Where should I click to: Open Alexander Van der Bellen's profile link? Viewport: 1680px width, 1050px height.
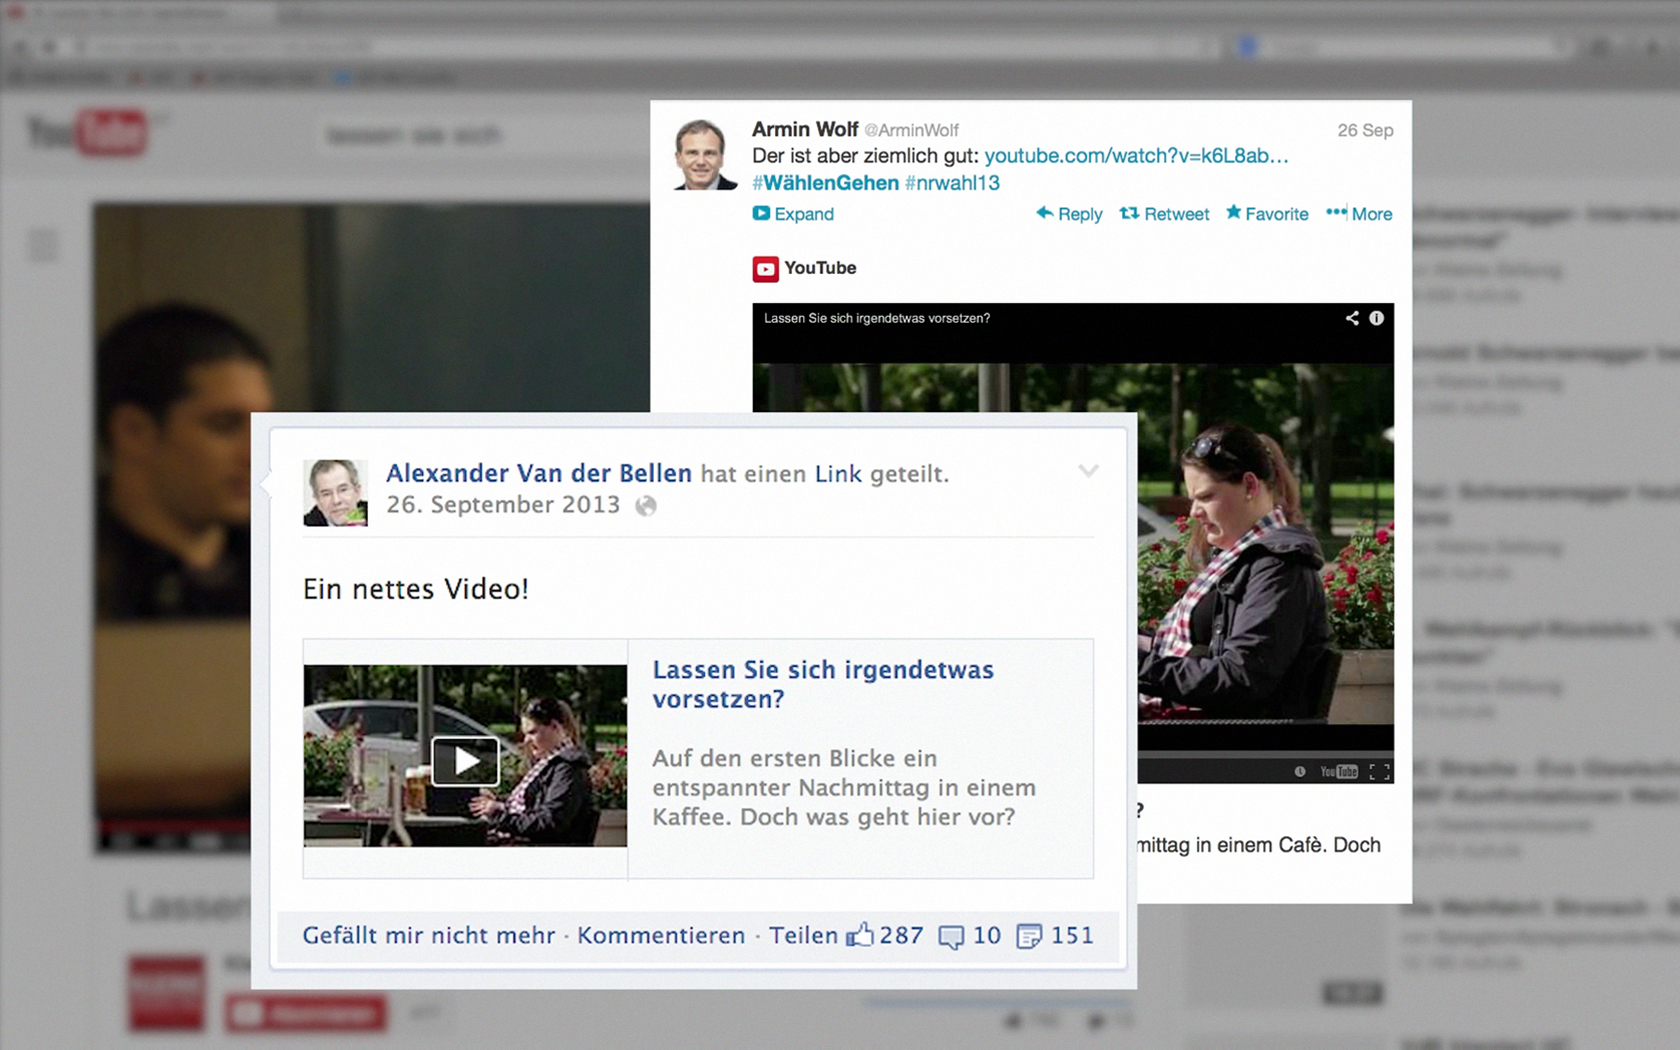(x=538, y=473)
